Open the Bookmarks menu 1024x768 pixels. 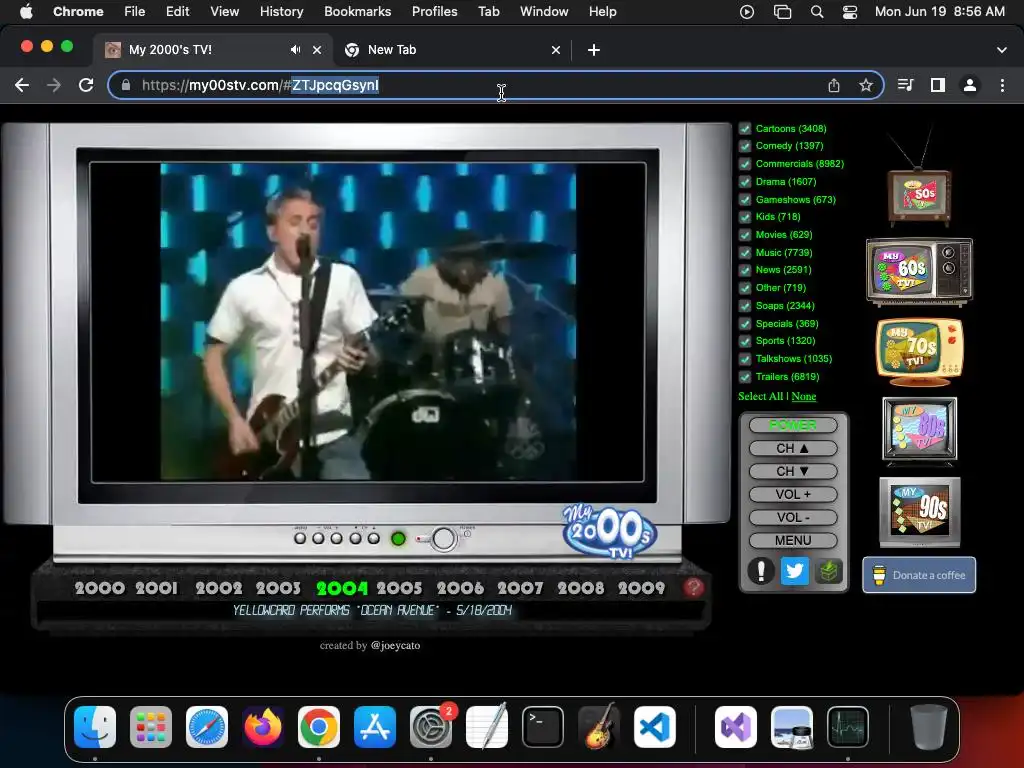[357, 11]
